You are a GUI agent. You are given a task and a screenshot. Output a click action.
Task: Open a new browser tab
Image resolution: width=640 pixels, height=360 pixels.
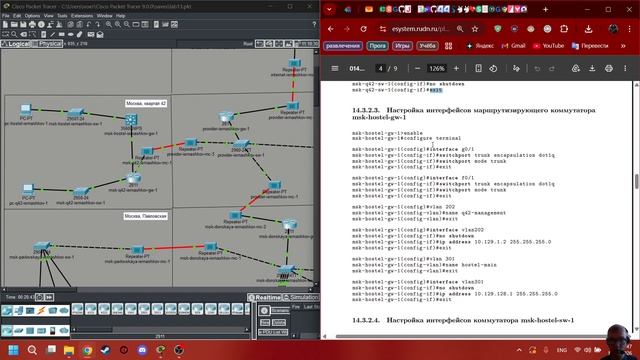[x=545, y=9]
